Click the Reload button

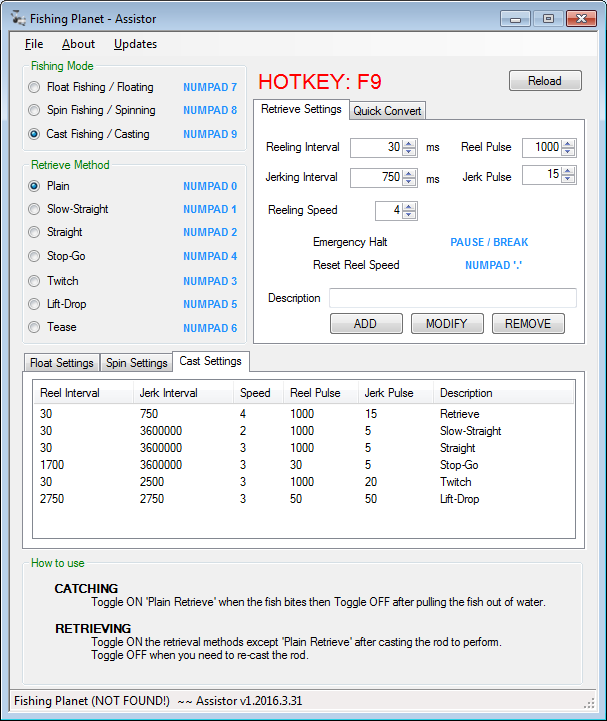[545, 81]
